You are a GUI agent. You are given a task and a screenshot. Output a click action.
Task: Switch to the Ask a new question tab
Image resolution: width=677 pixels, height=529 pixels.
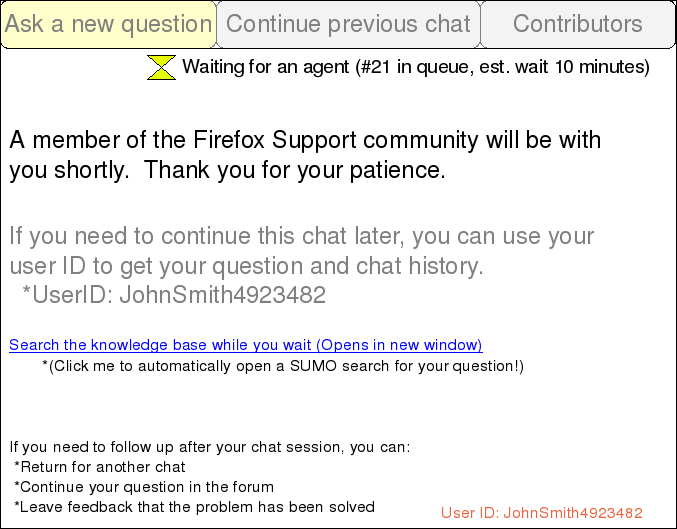(x=108, y=24)
